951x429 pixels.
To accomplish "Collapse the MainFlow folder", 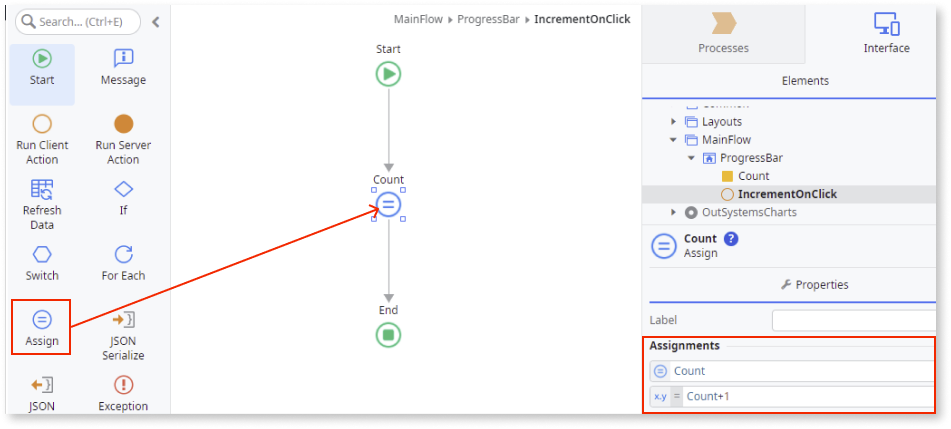I will point(674,140).
